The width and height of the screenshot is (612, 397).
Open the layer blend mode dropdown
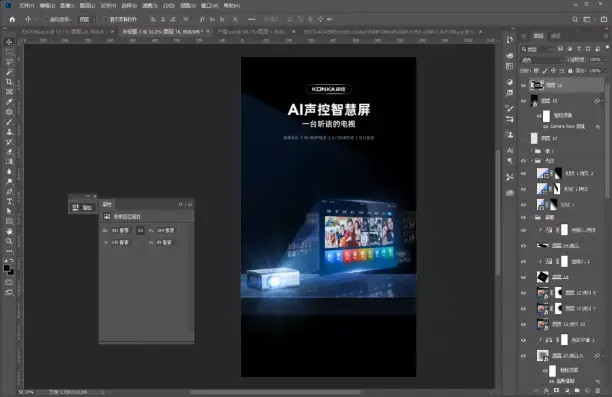pyautogui.click(x=542, y=60)
